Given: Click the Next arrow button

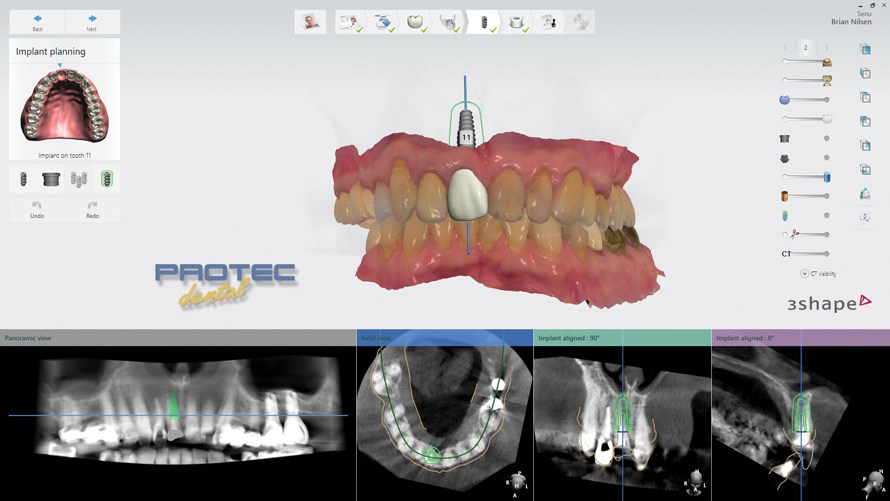Looking at the screenshot, I should click(92, 22).
